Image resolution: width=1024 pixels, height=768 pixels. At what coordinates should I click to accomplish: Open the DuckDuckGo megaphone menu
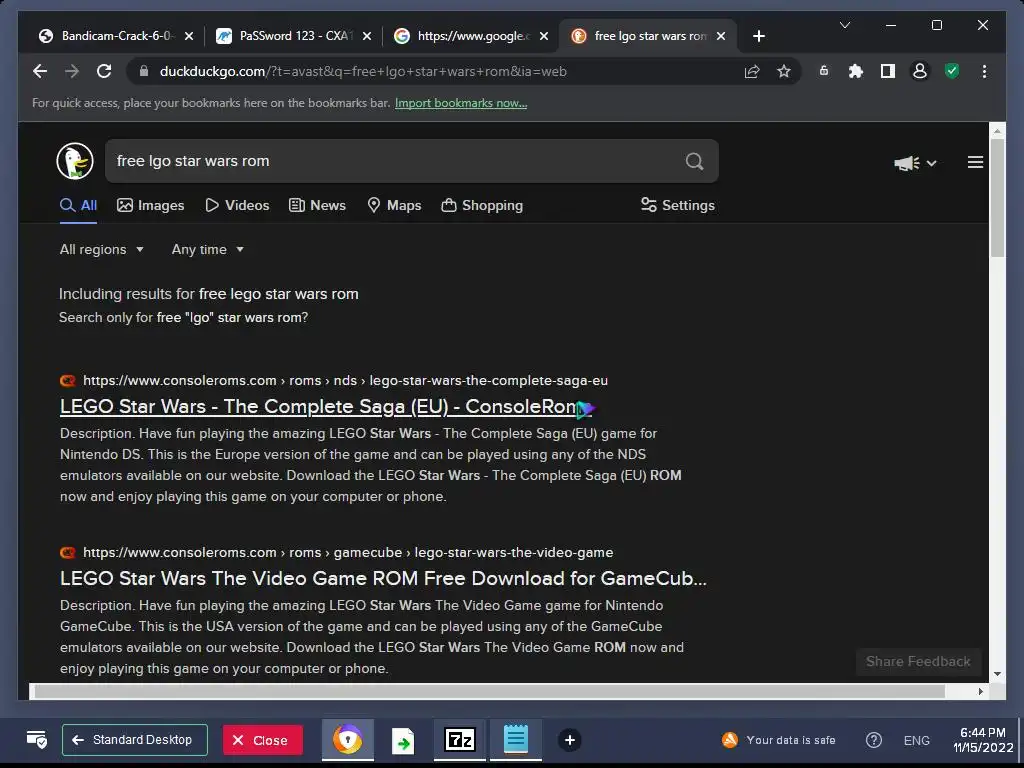click(915, 163)
